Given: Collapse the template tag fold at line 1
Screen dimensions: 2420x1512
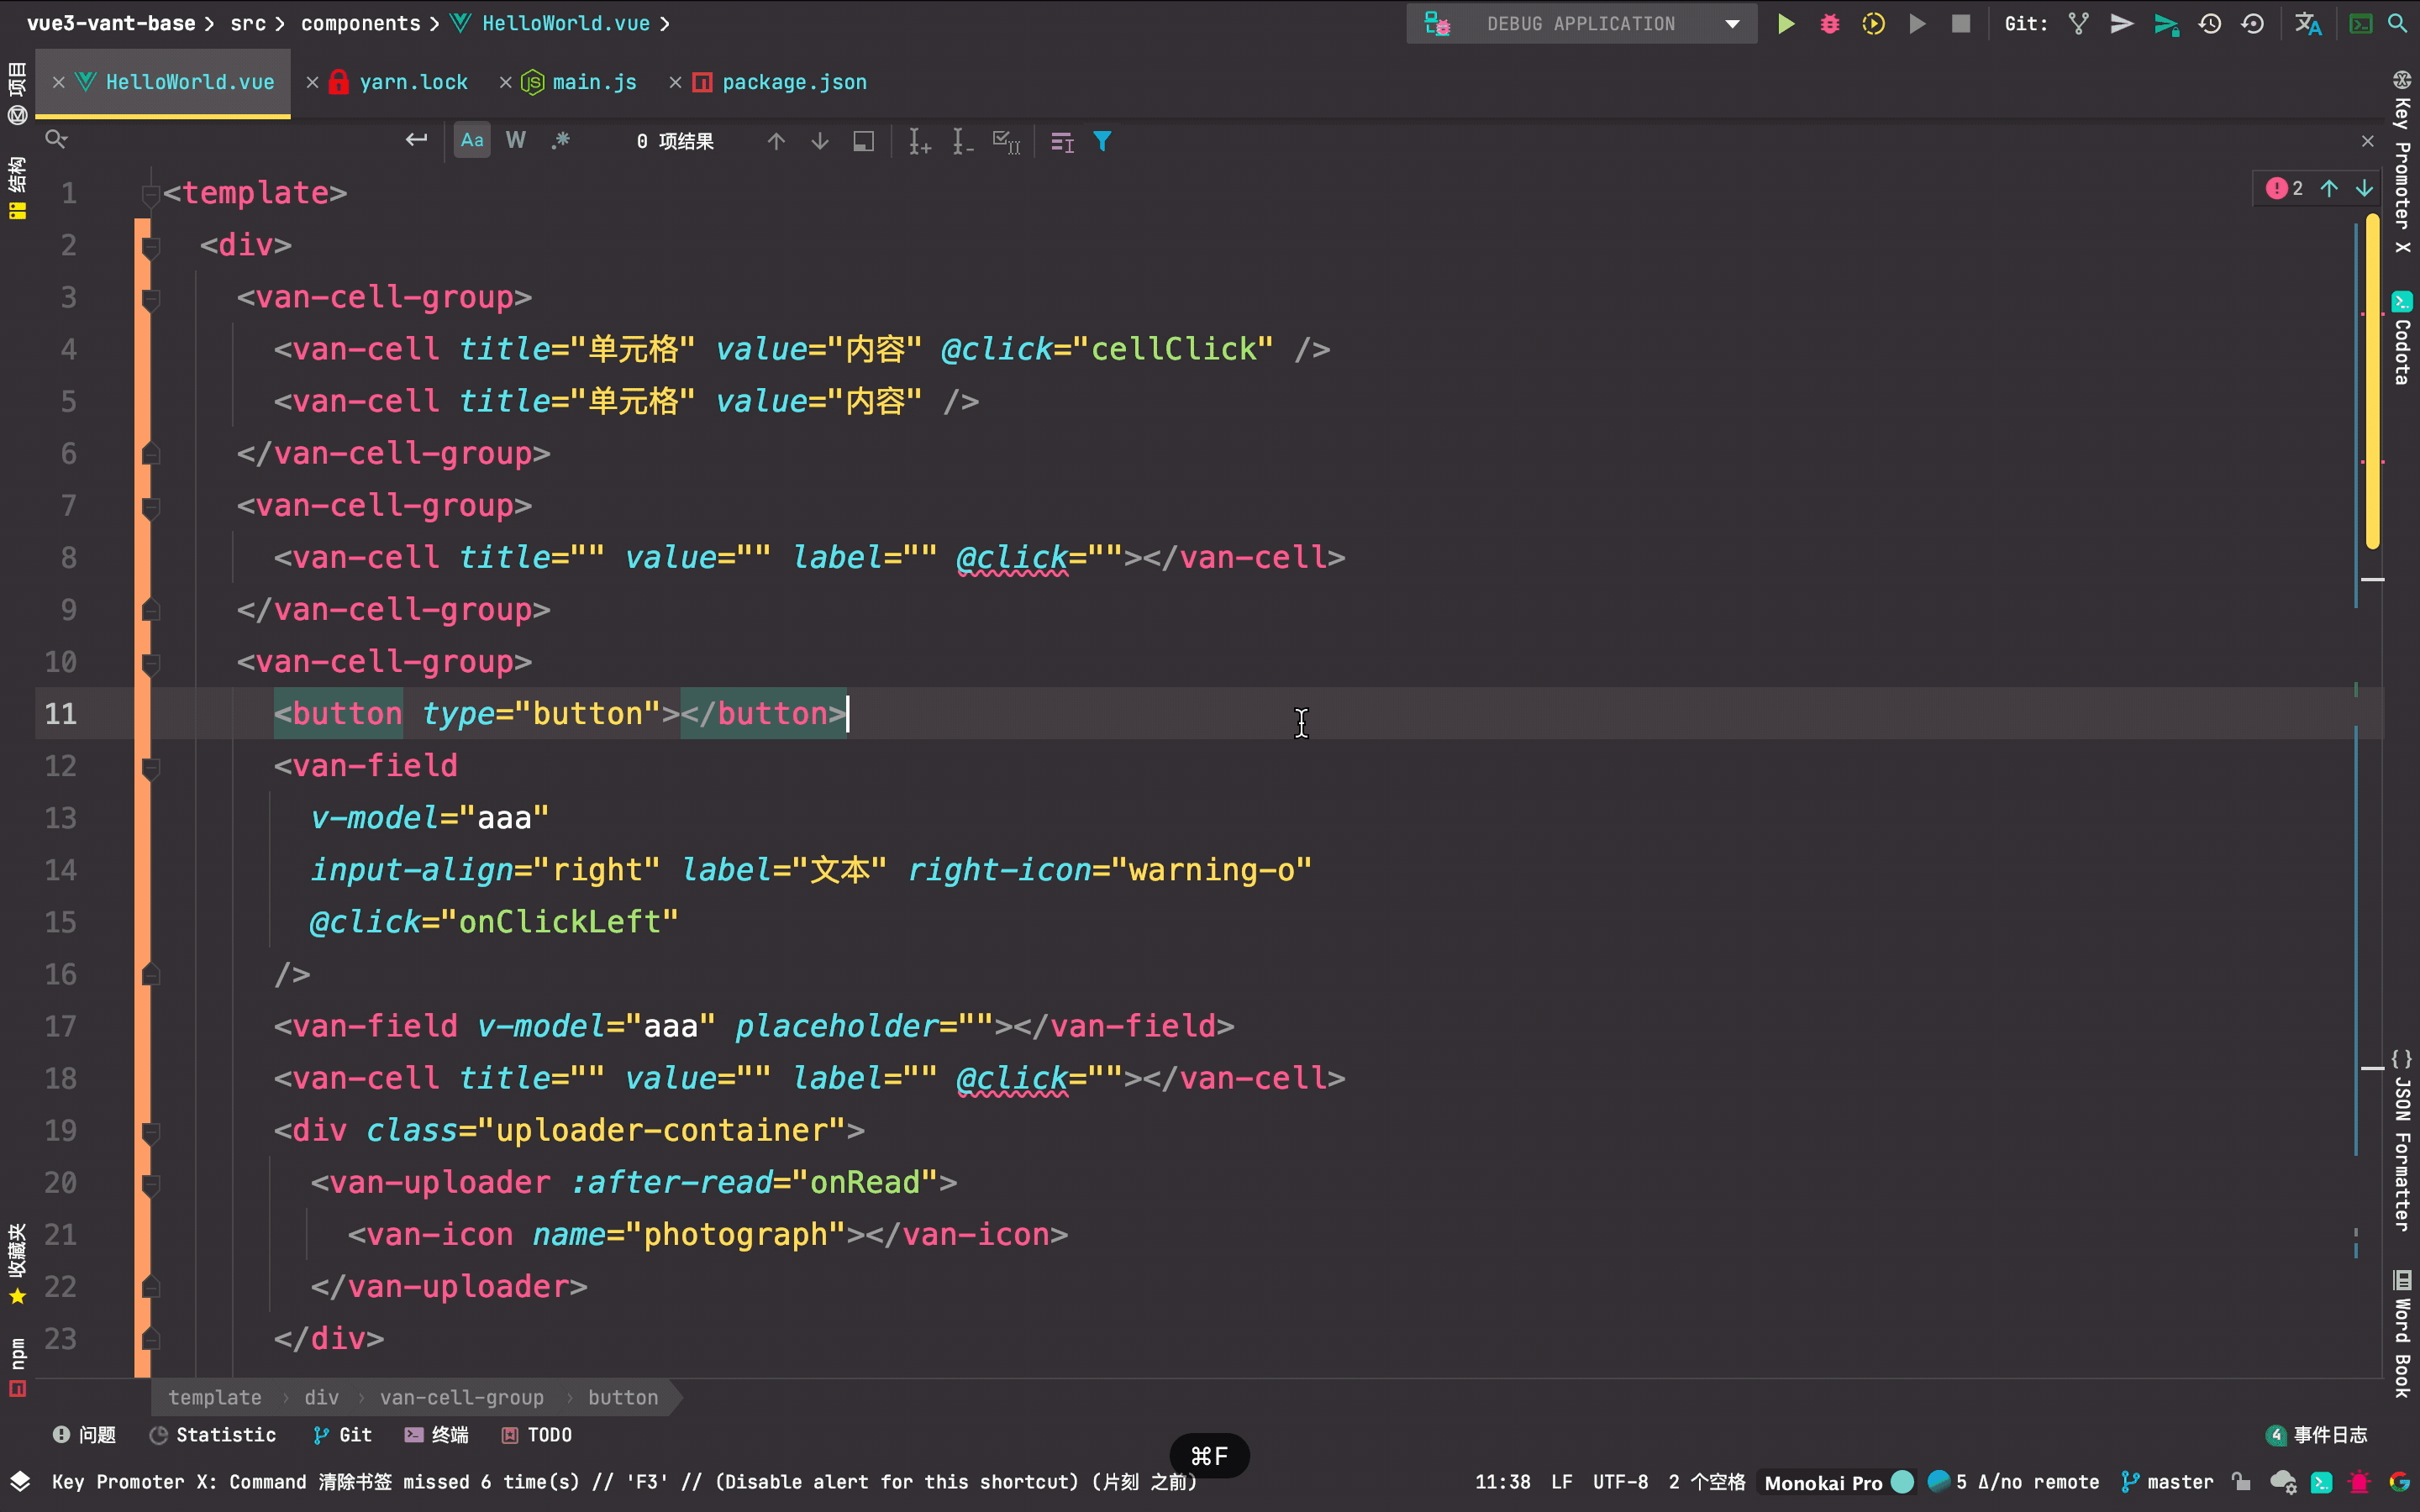Looking at the screenshot, I should pos(151,194).
